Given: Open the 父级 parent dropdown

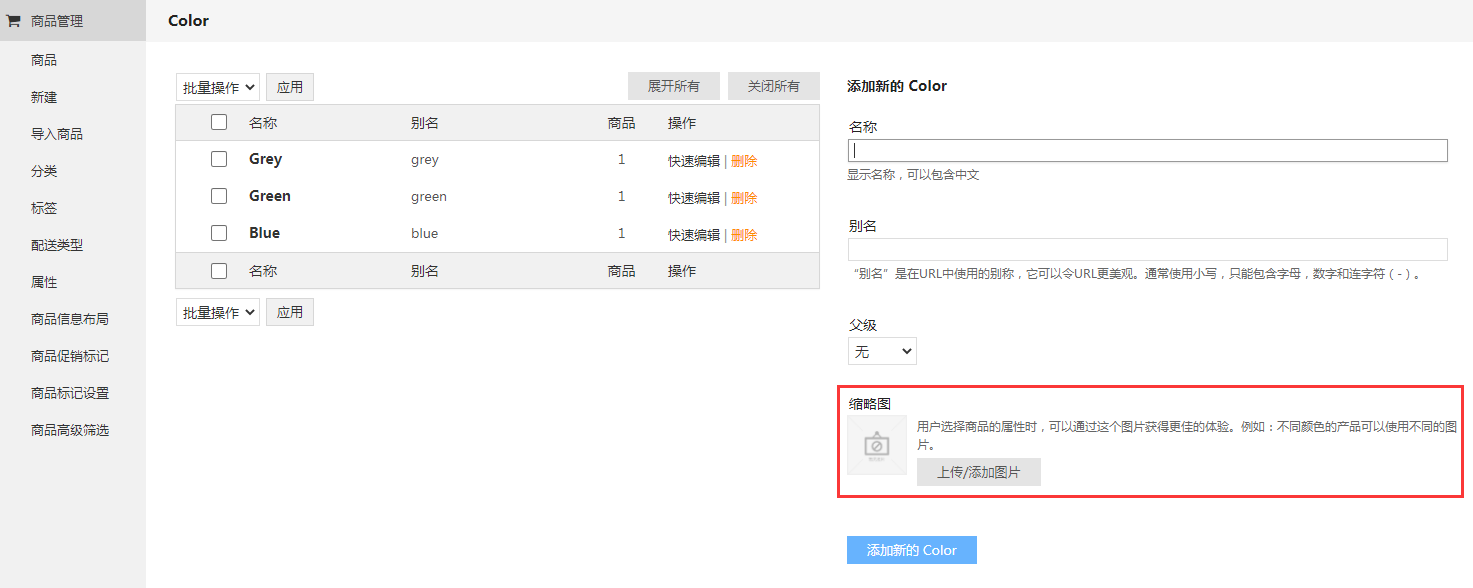Looking at the screenshot, I should pyautogui.click(x=882, y=351).
